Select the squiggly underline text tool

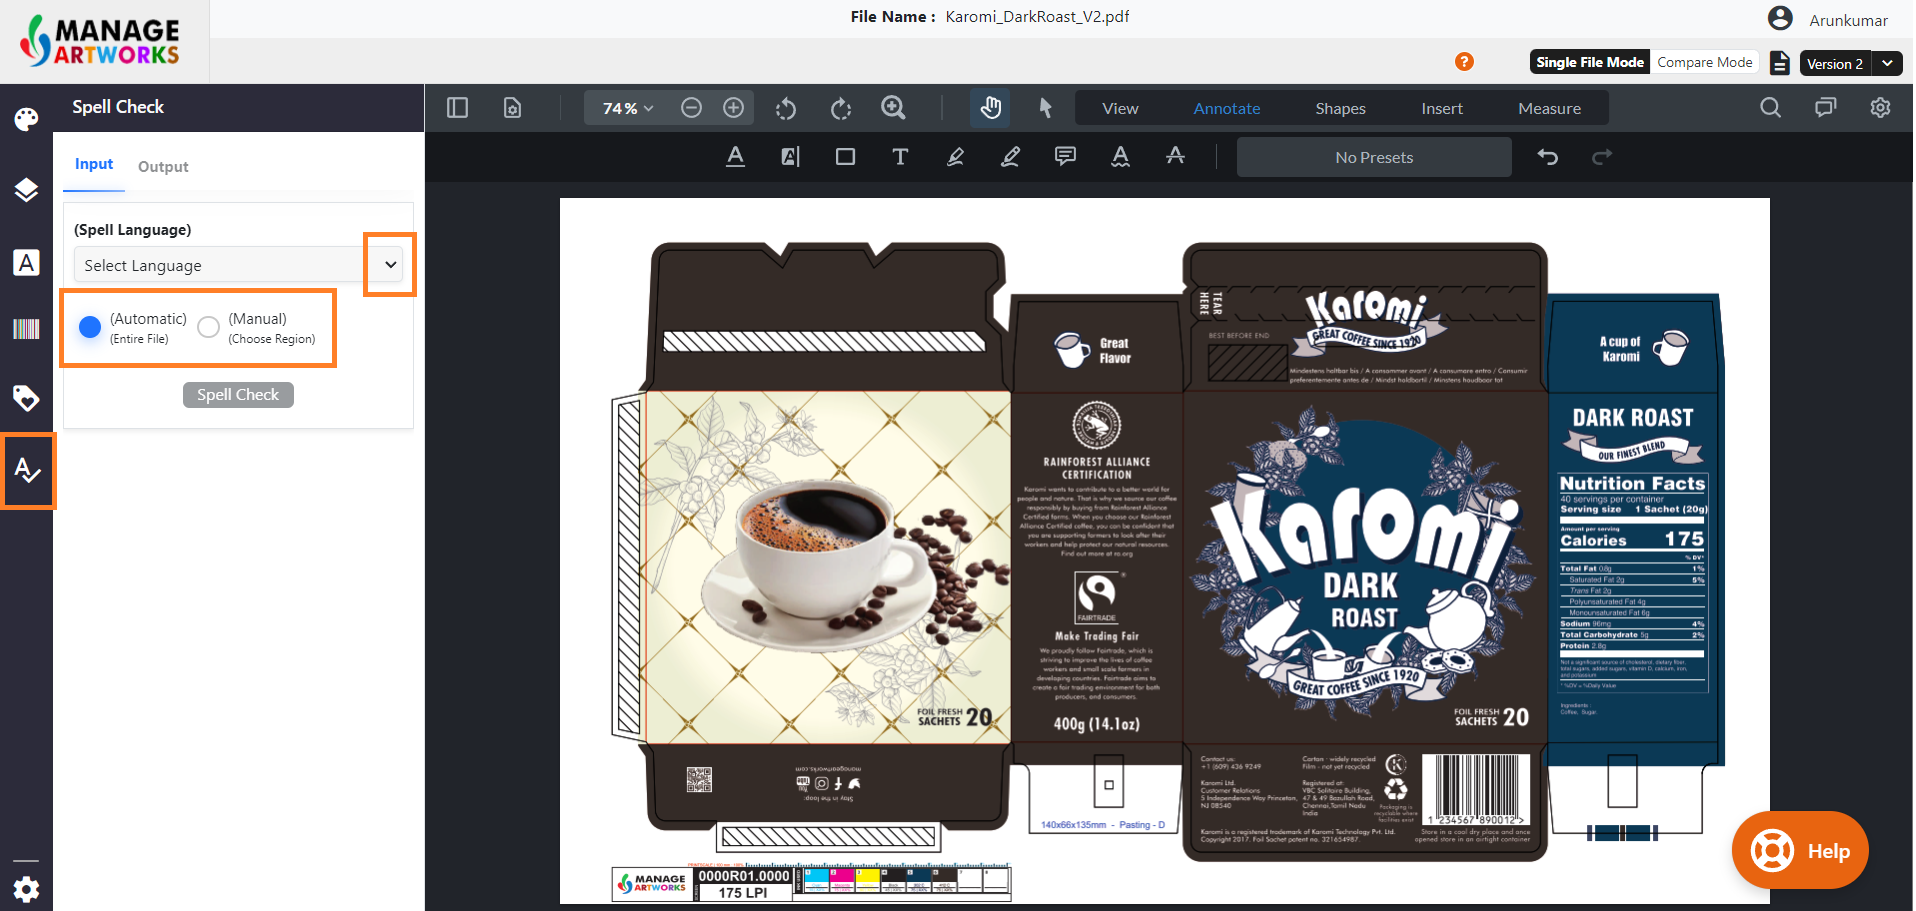pos(1120,157)
